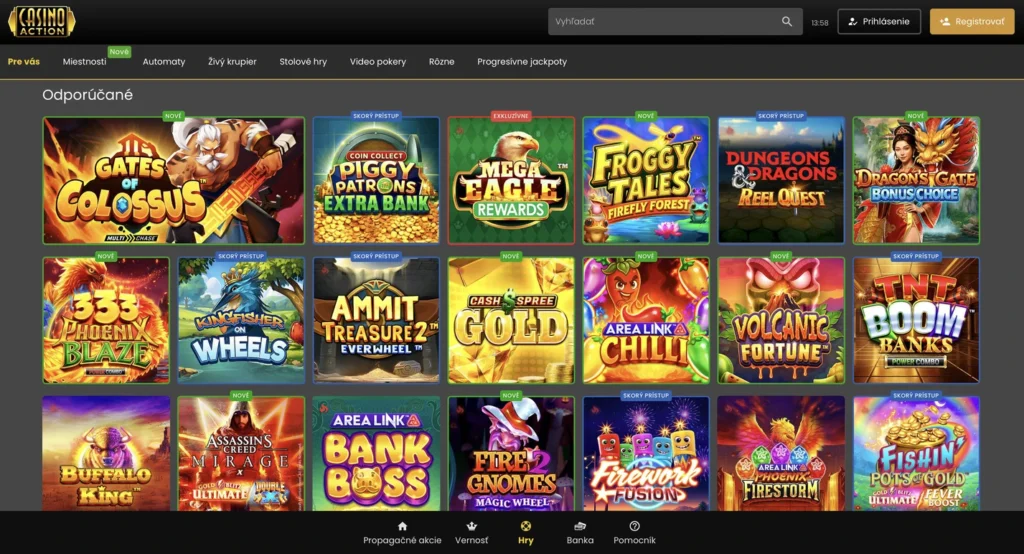Open the Miestnosti tab
The height and width of the screenshot is (554, 1024).
coord(84,61)
